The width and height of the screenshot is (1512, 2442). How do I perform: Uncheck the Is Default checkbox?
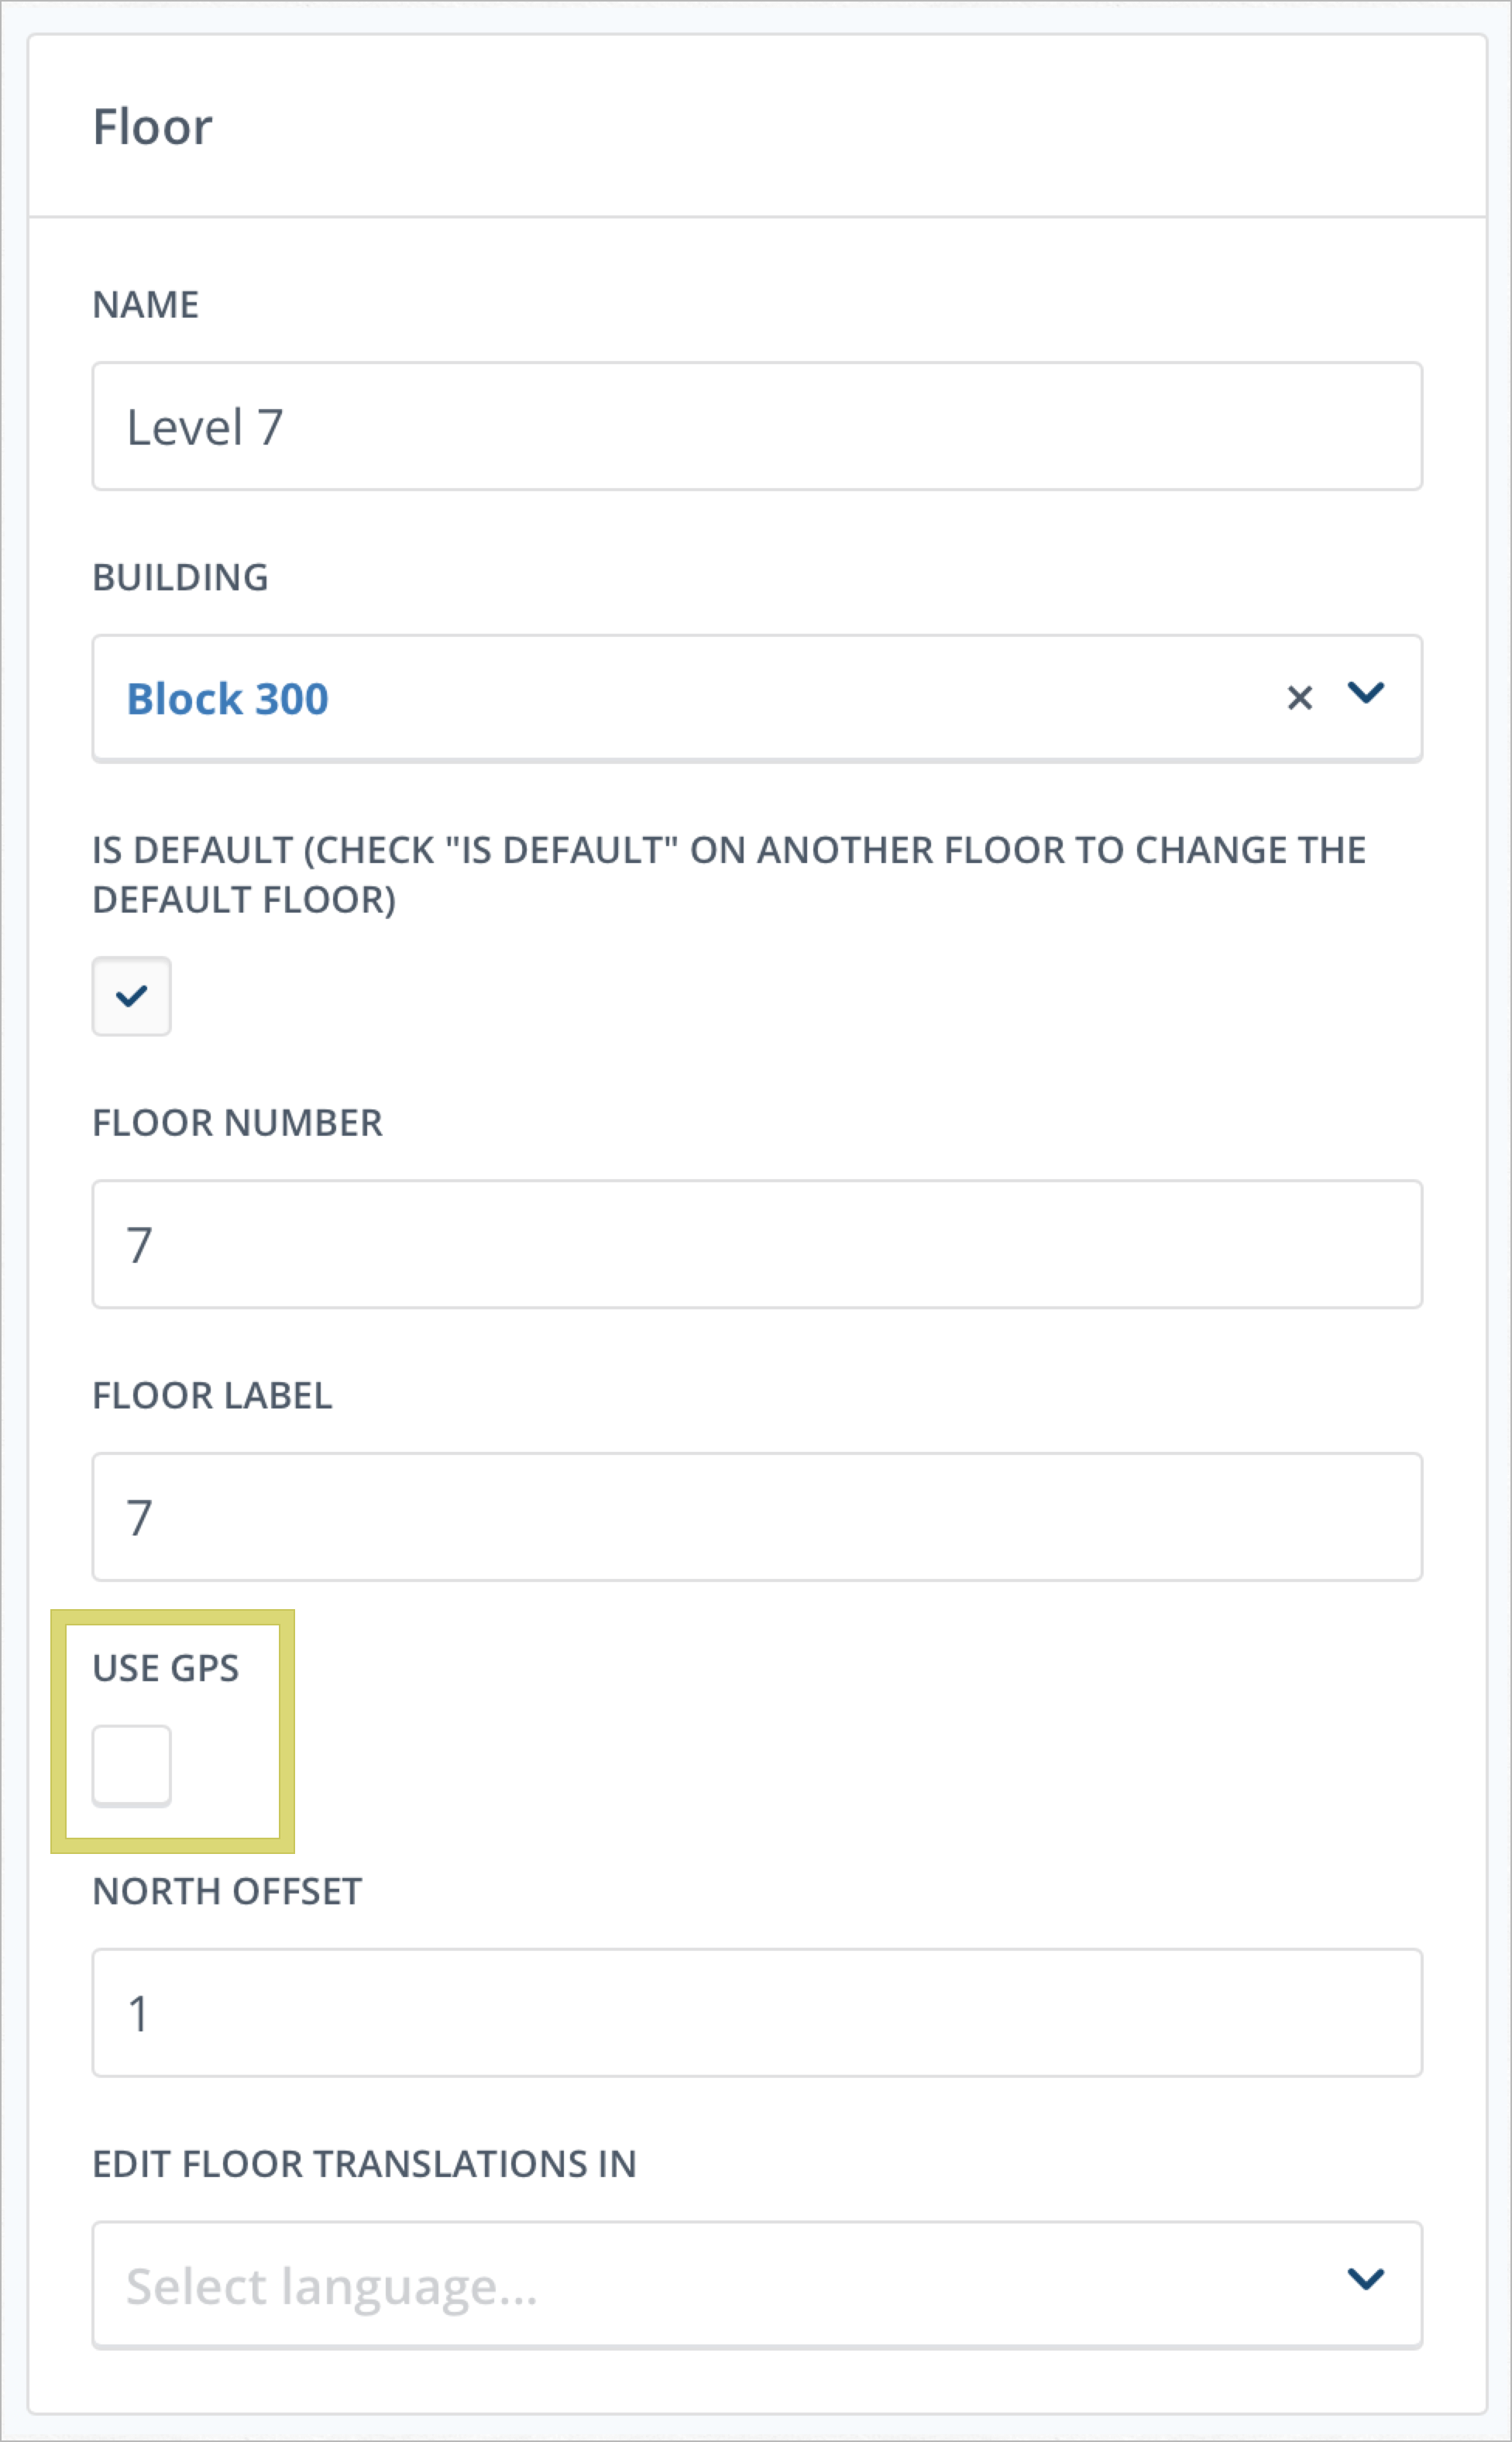pyautogui.click(x=131, y=996)
